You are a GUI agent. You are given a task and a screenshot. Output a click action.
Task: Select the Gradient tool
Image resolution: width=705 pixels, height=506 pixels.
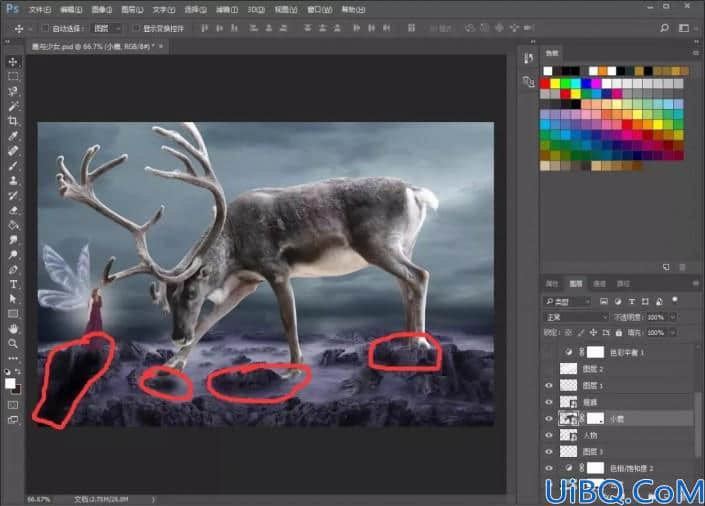coord(13,225)
